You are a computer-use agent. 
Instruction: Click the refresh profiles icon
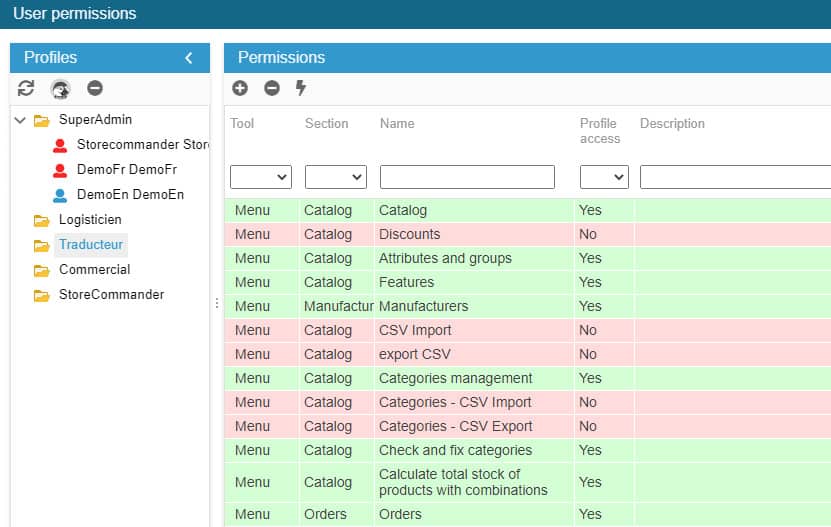click(x=27, y=89)
